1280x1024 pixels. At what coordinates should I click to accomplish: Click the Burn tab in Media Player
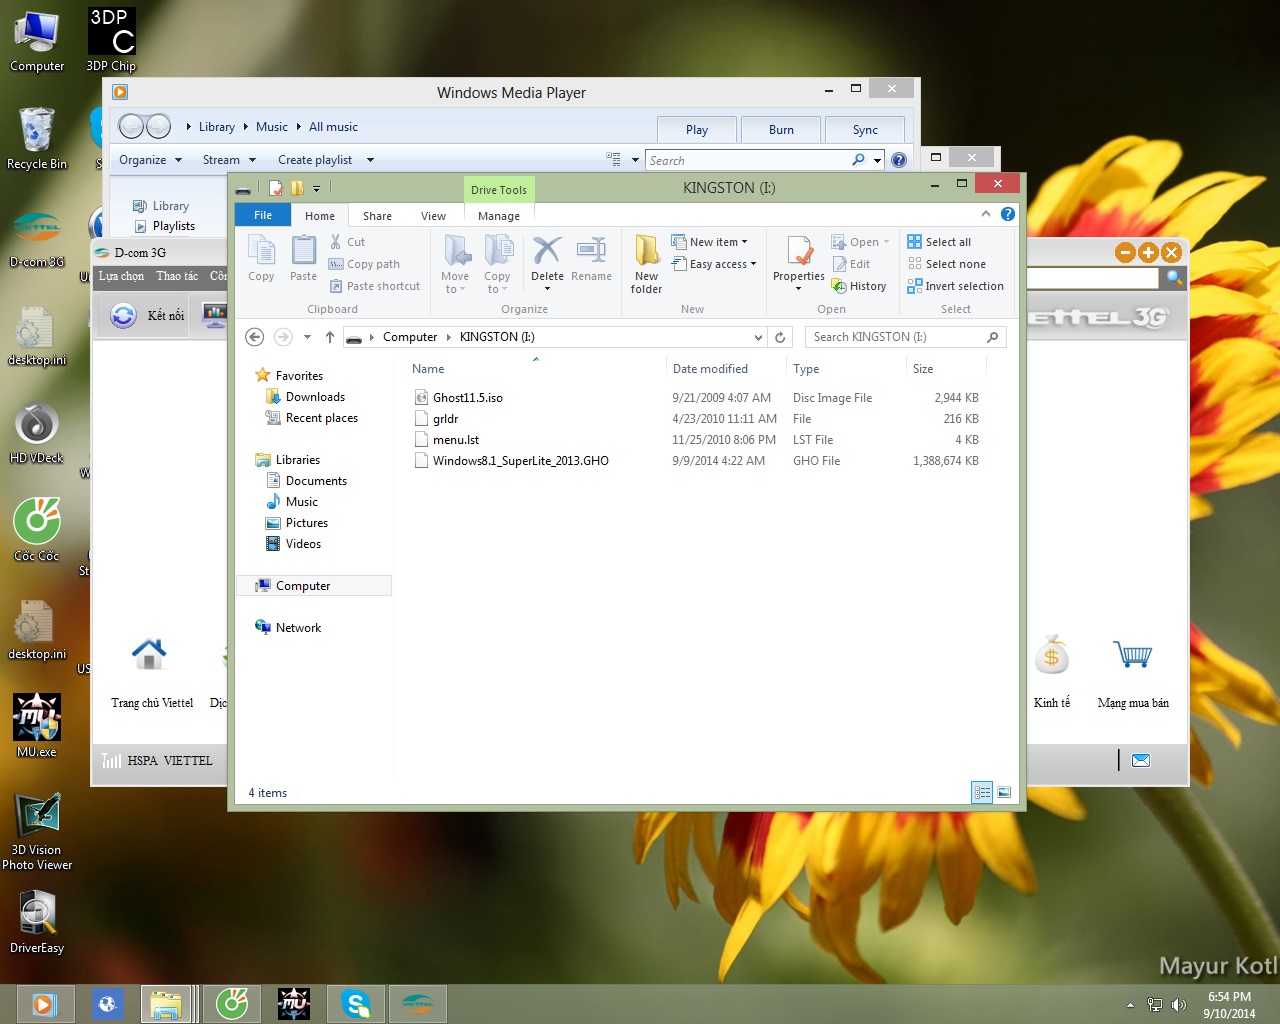click(x=781, y=130)
